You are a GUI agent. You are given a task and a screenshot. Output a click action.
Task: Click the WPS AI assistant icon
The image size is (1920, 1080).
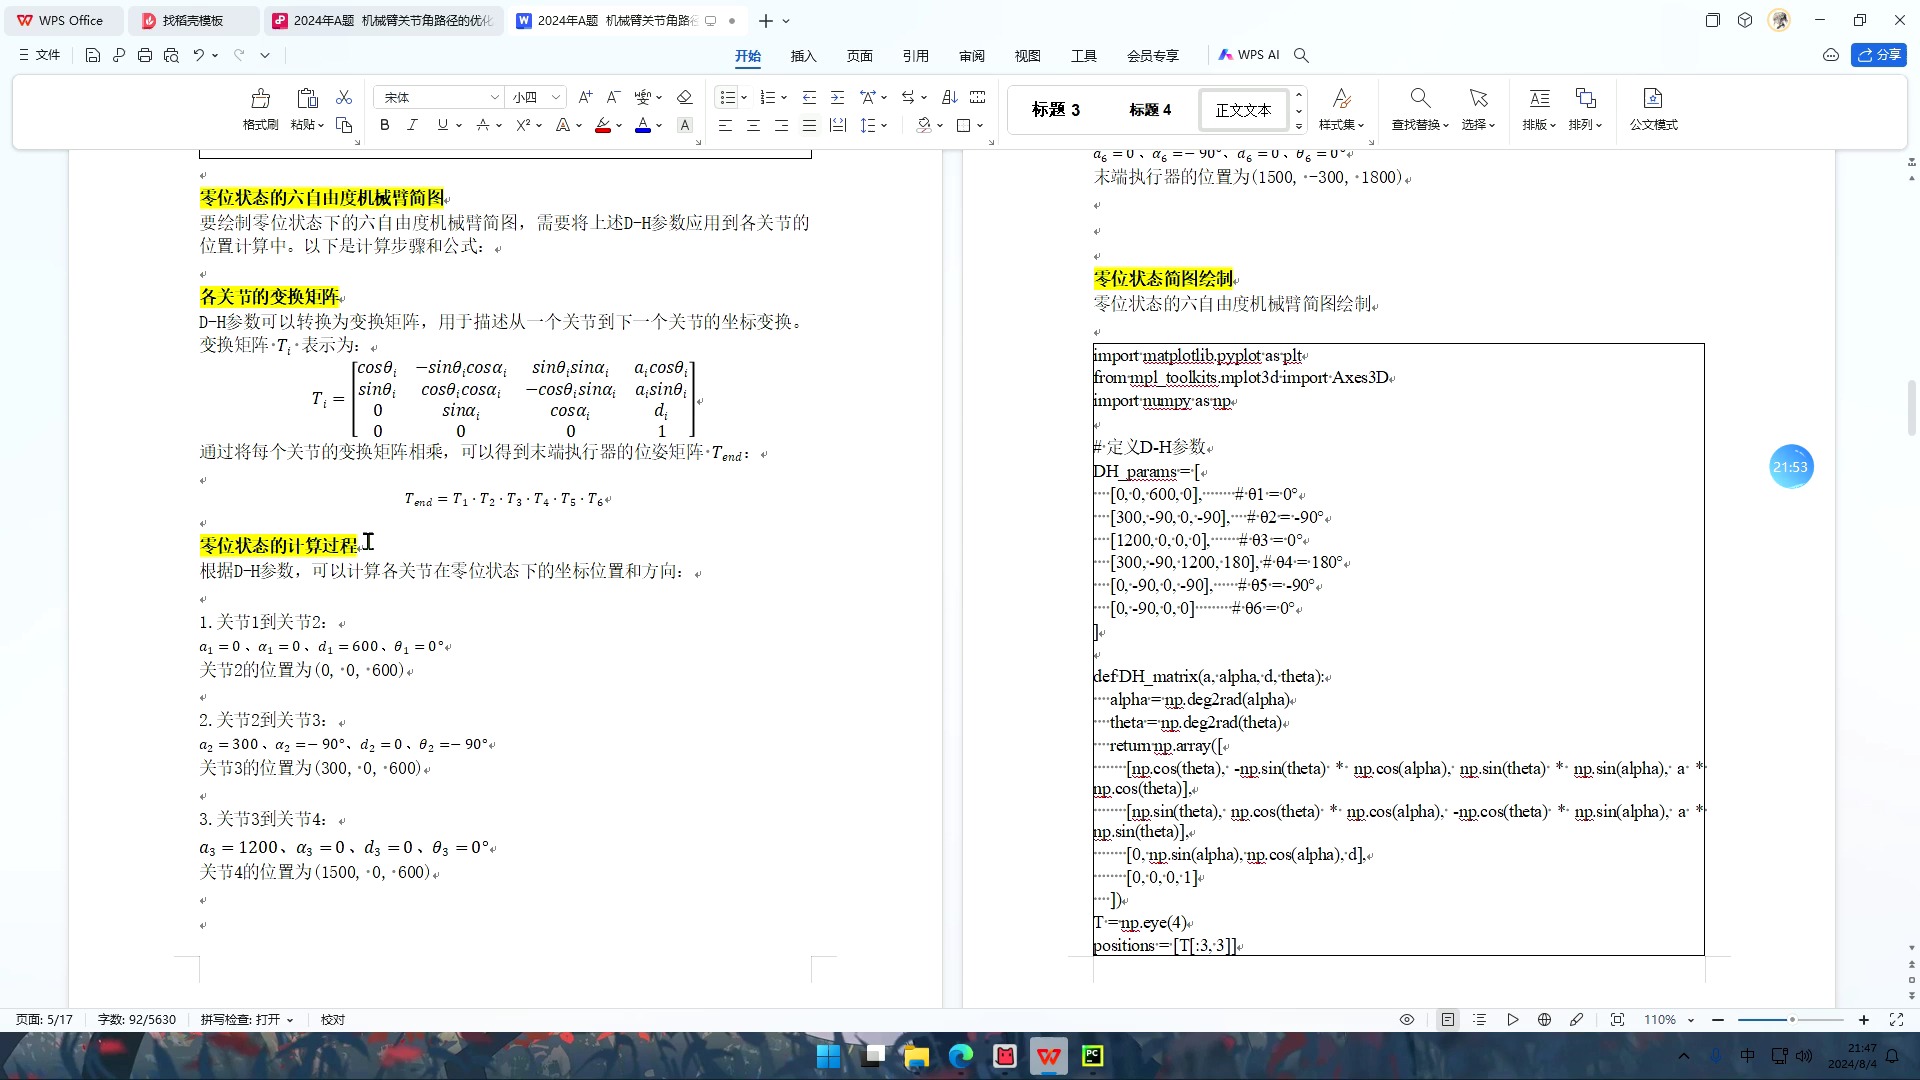click(x=1247, y=54)
